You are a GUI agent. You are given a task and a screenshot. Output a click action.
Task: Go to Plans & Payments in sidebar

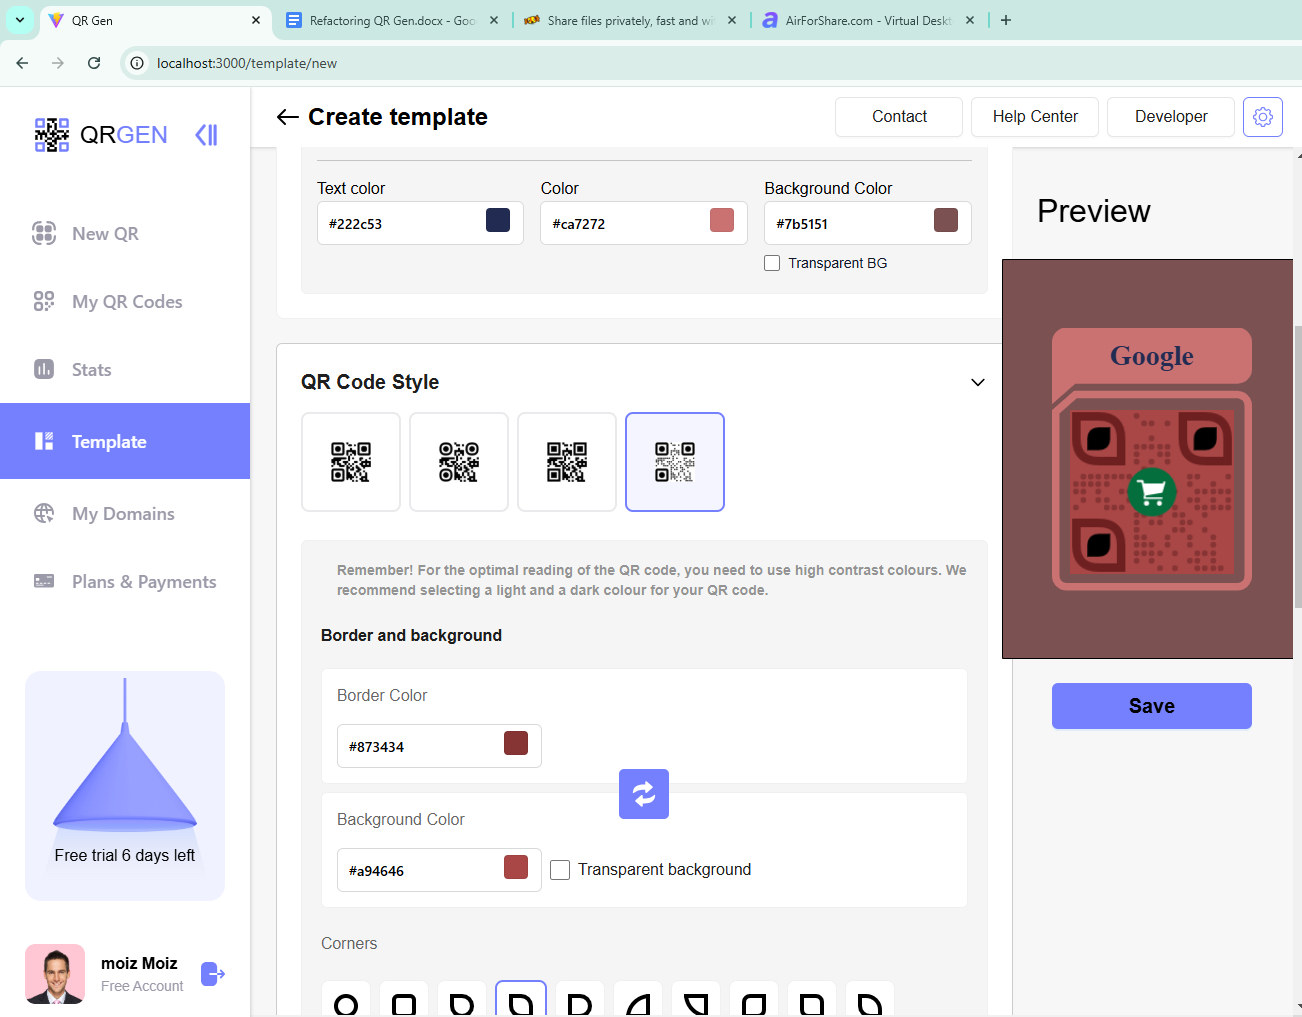click(x=143, y=582)
